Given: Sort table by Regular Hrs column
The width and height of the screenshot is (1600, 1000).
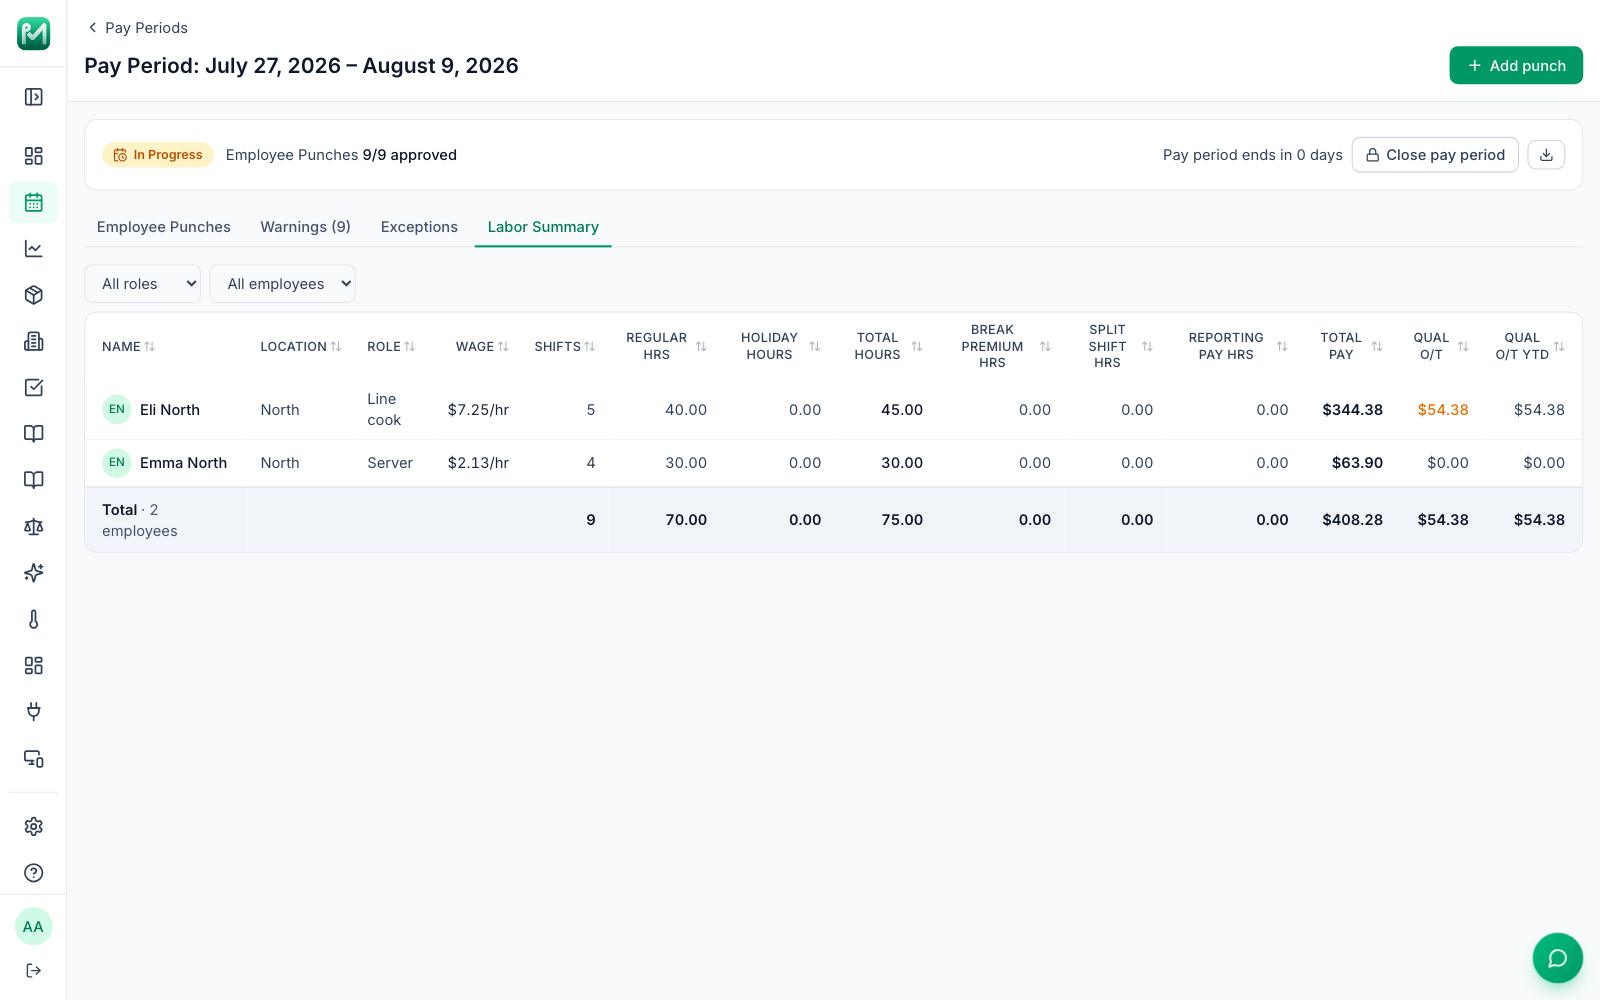Looking at the screenshot, I should (666, 346).
